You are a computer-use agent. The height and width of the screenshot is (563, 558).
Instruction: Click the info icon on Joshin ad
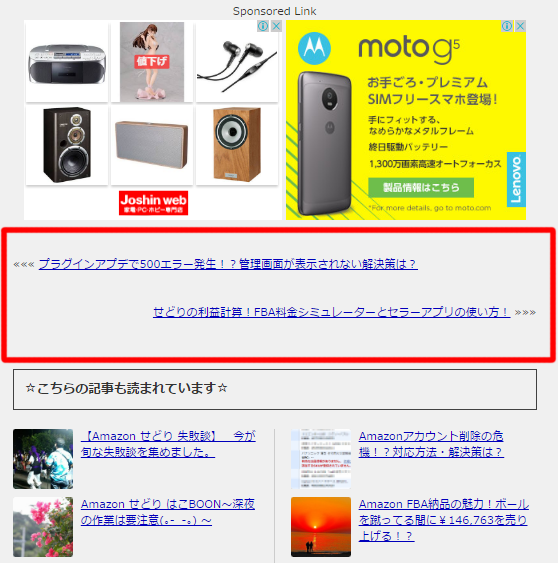(x=263, y=26)
